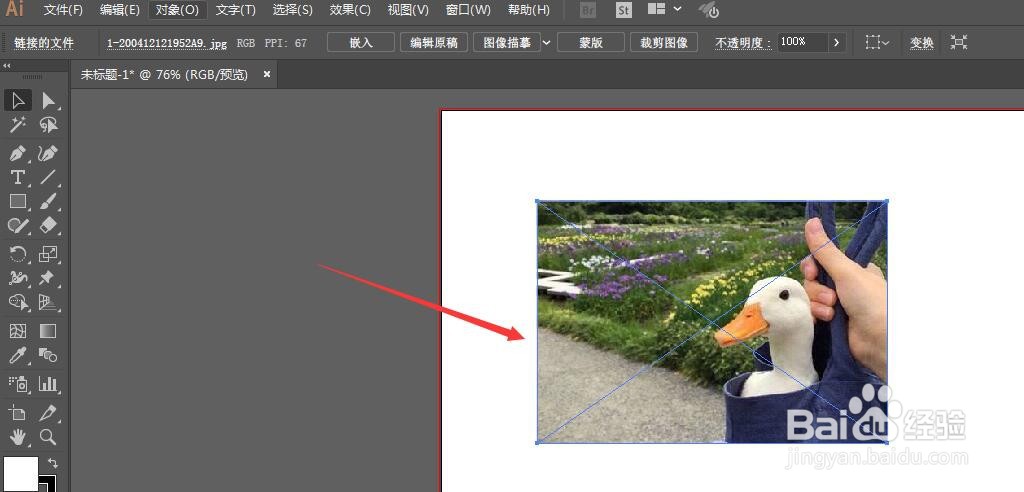Select the Puppet Warp pin tool
Screen dimensions: 1024x492
tap(48, 278)
